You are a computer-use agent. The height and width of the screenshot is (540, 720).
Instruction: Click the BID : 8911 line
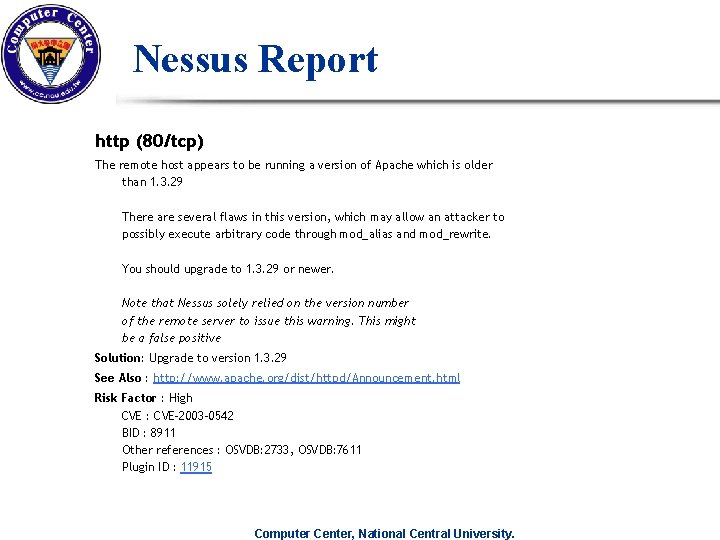(x=149, y=433)
